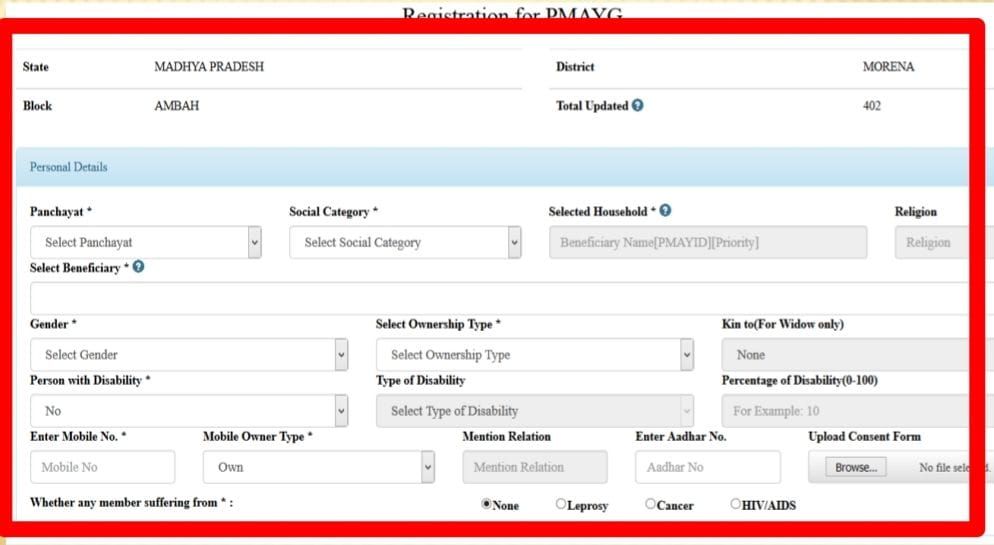994x545 pixels.
Task: Click the Mobile No input field
Action: pos(103,467)
